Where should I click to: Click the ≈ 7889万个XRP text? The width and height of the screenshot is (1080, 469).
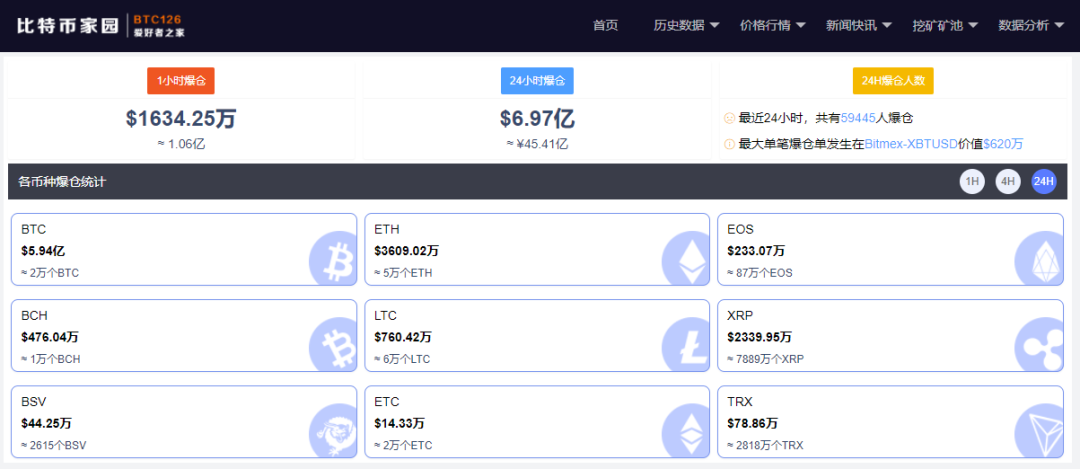[765, 359]
